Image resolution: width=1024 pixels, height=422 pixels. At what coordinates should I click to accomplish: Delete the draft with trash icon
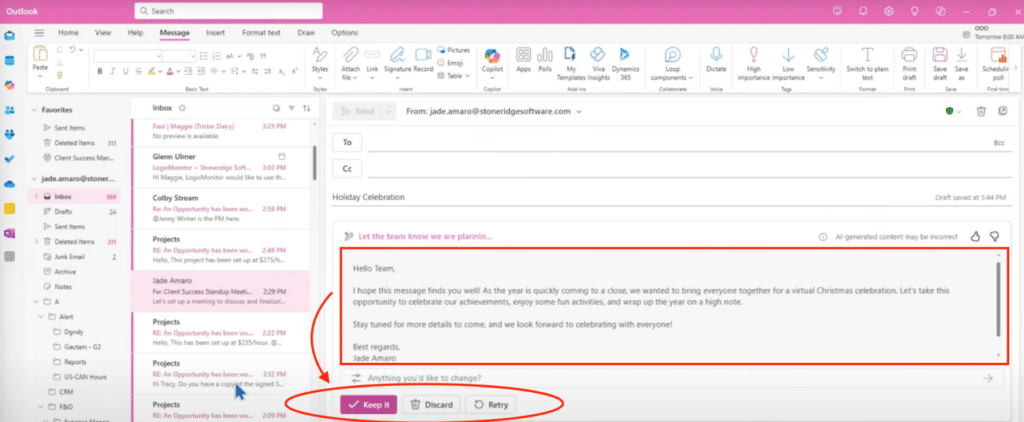[981, 111]
